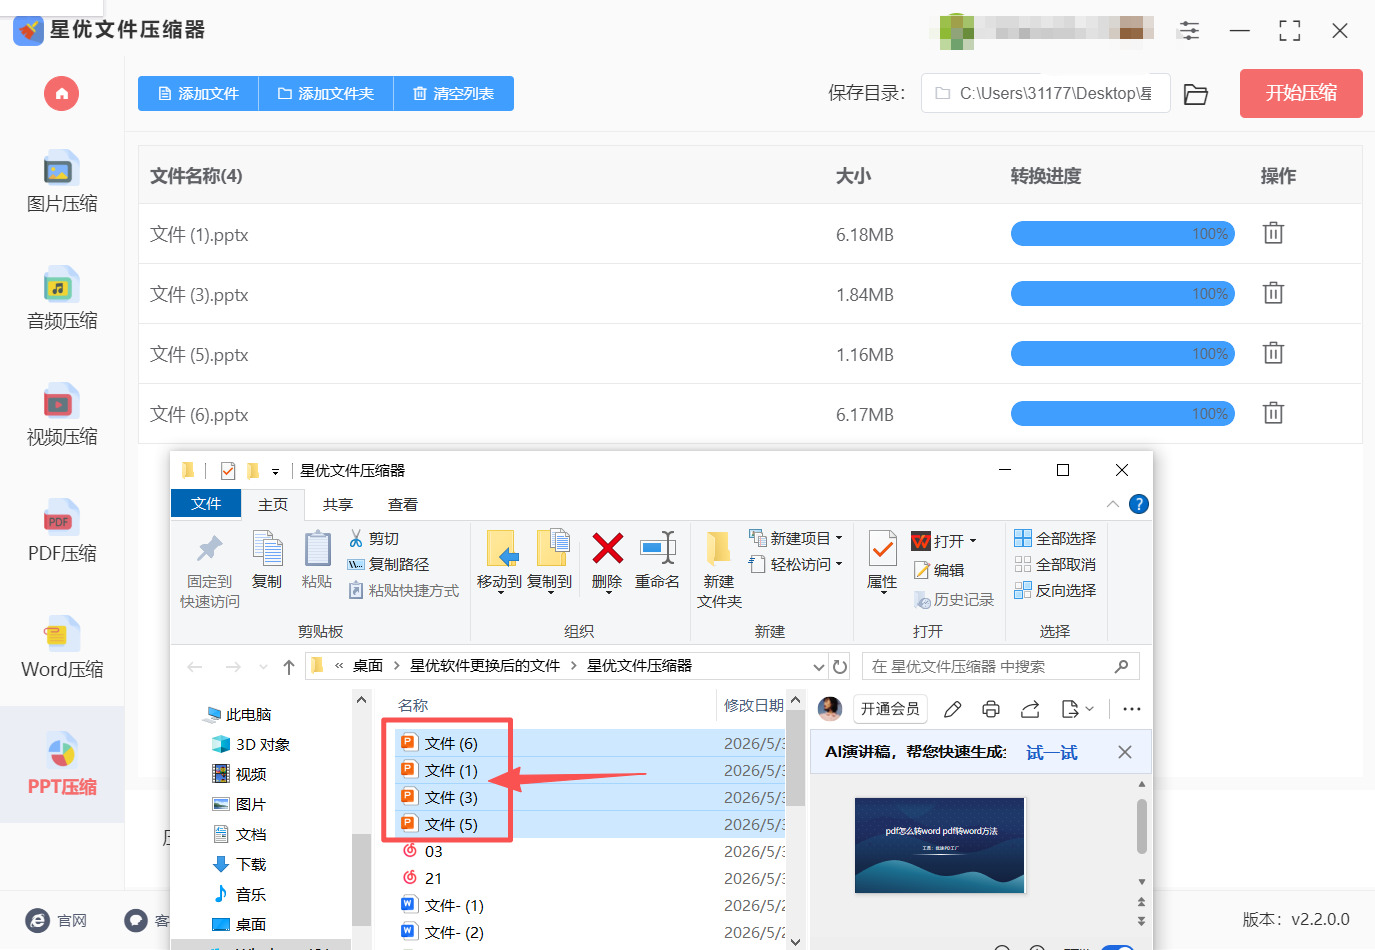The width and height of the screenshot is (1375, 950).
Task: Delete 文件 (1).pptx from the list
Action: point(1273,233)
